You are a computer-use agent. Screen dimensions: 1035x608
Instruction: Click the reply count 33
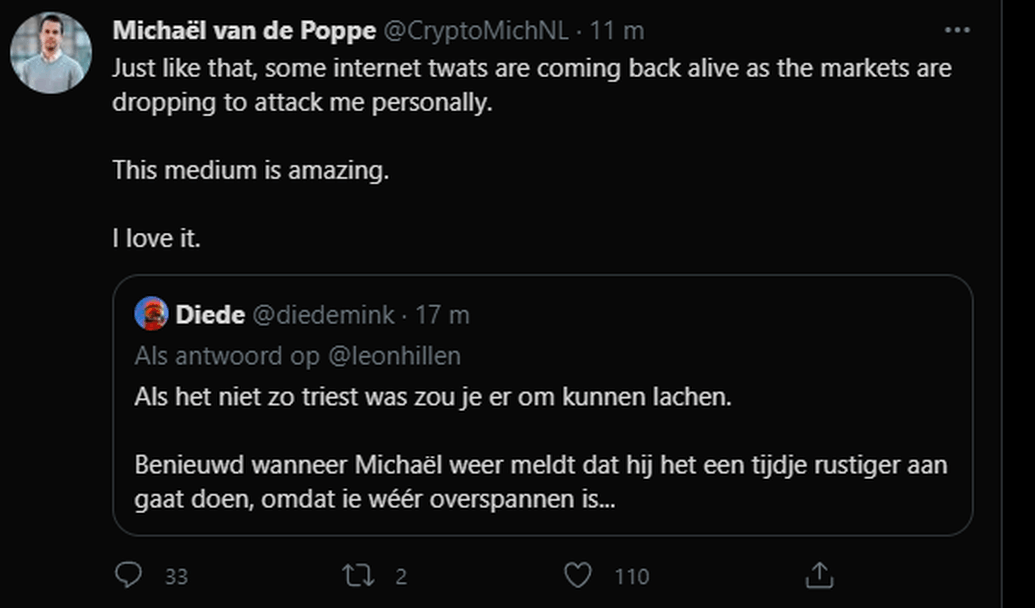point(176,576)
